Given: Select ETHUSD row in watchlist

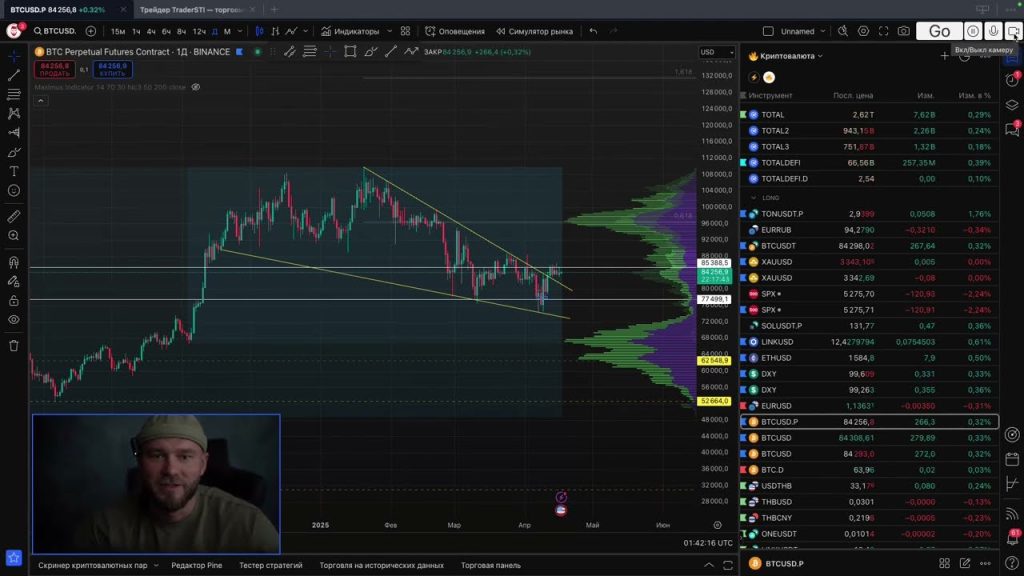Looking at the screenshot, I should (776, 358).
